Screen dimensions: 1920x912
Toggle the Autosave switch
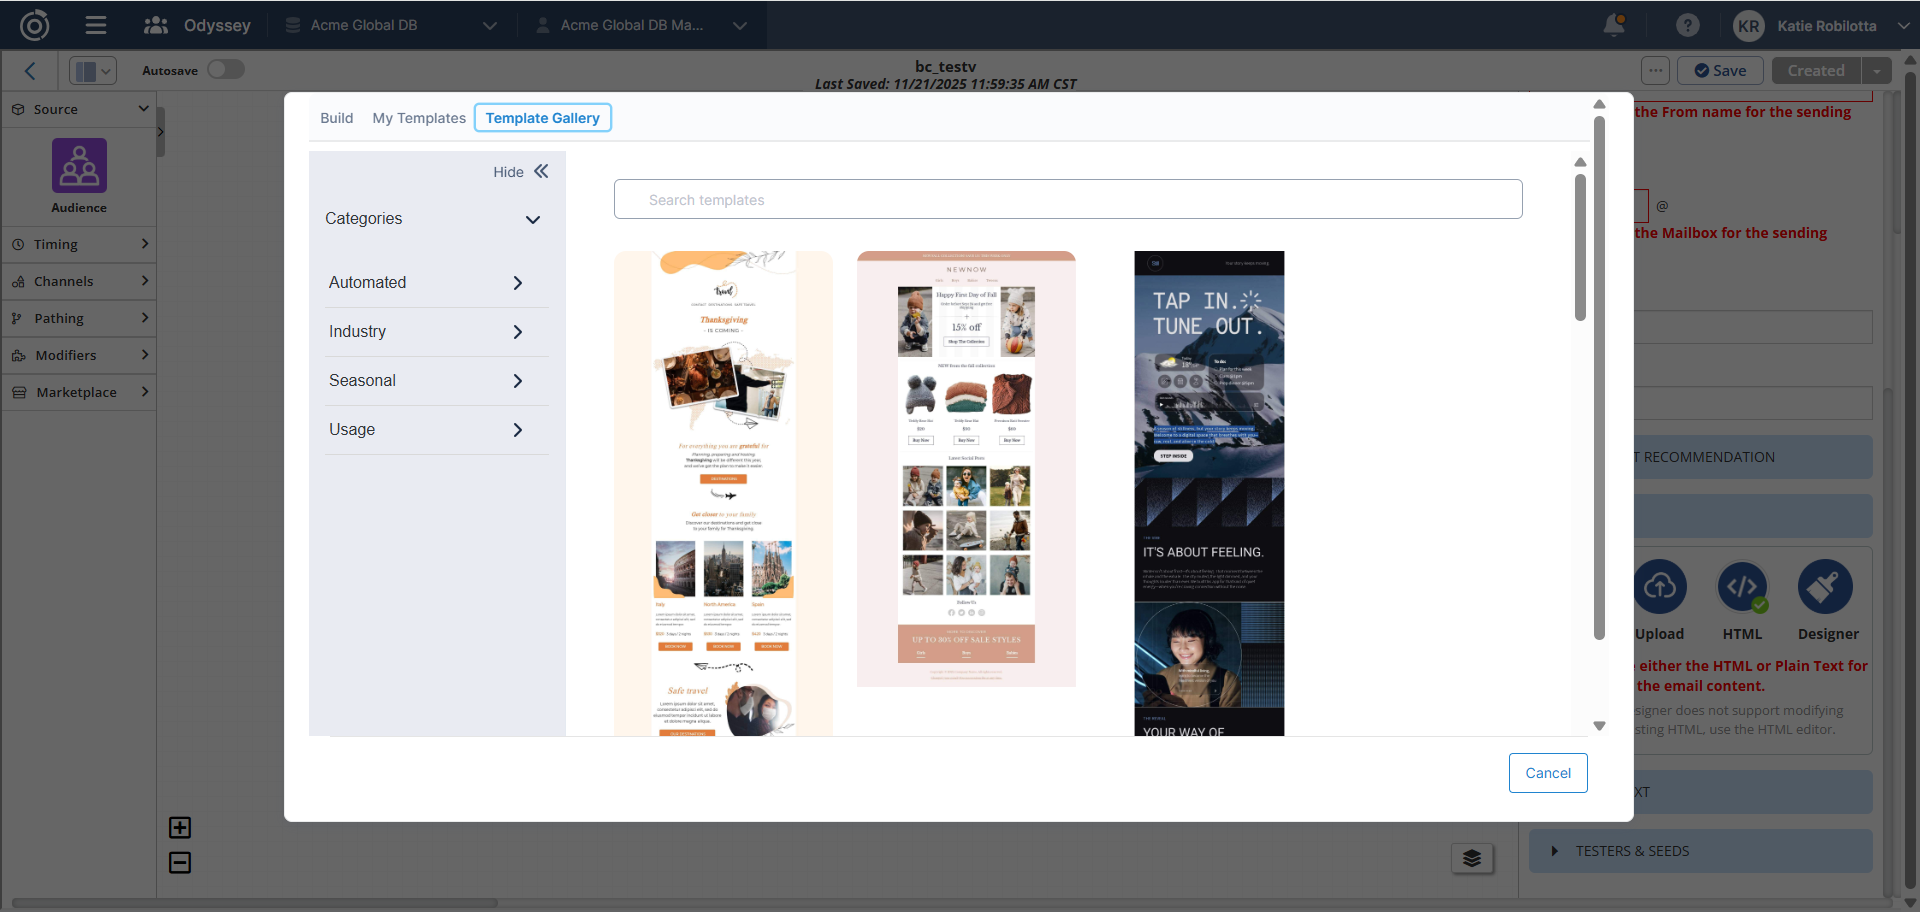(226, 70)
